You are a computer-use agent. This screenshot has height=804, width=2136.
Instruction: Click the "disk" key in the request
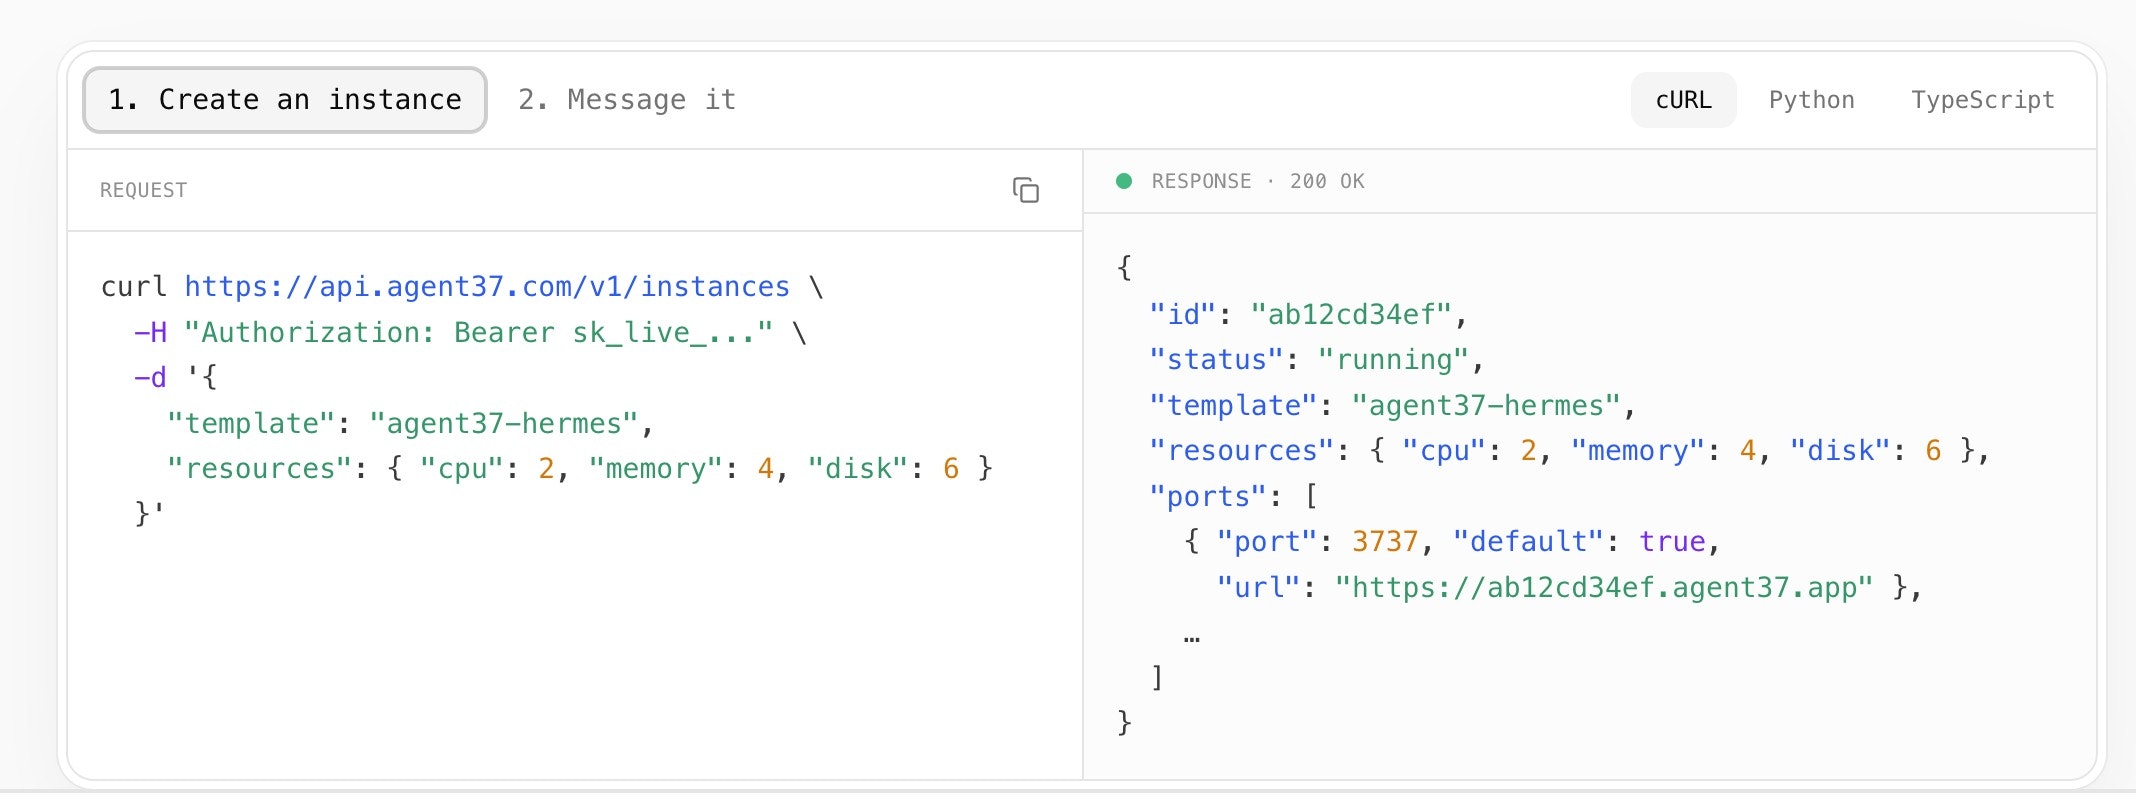click(859, 468)
